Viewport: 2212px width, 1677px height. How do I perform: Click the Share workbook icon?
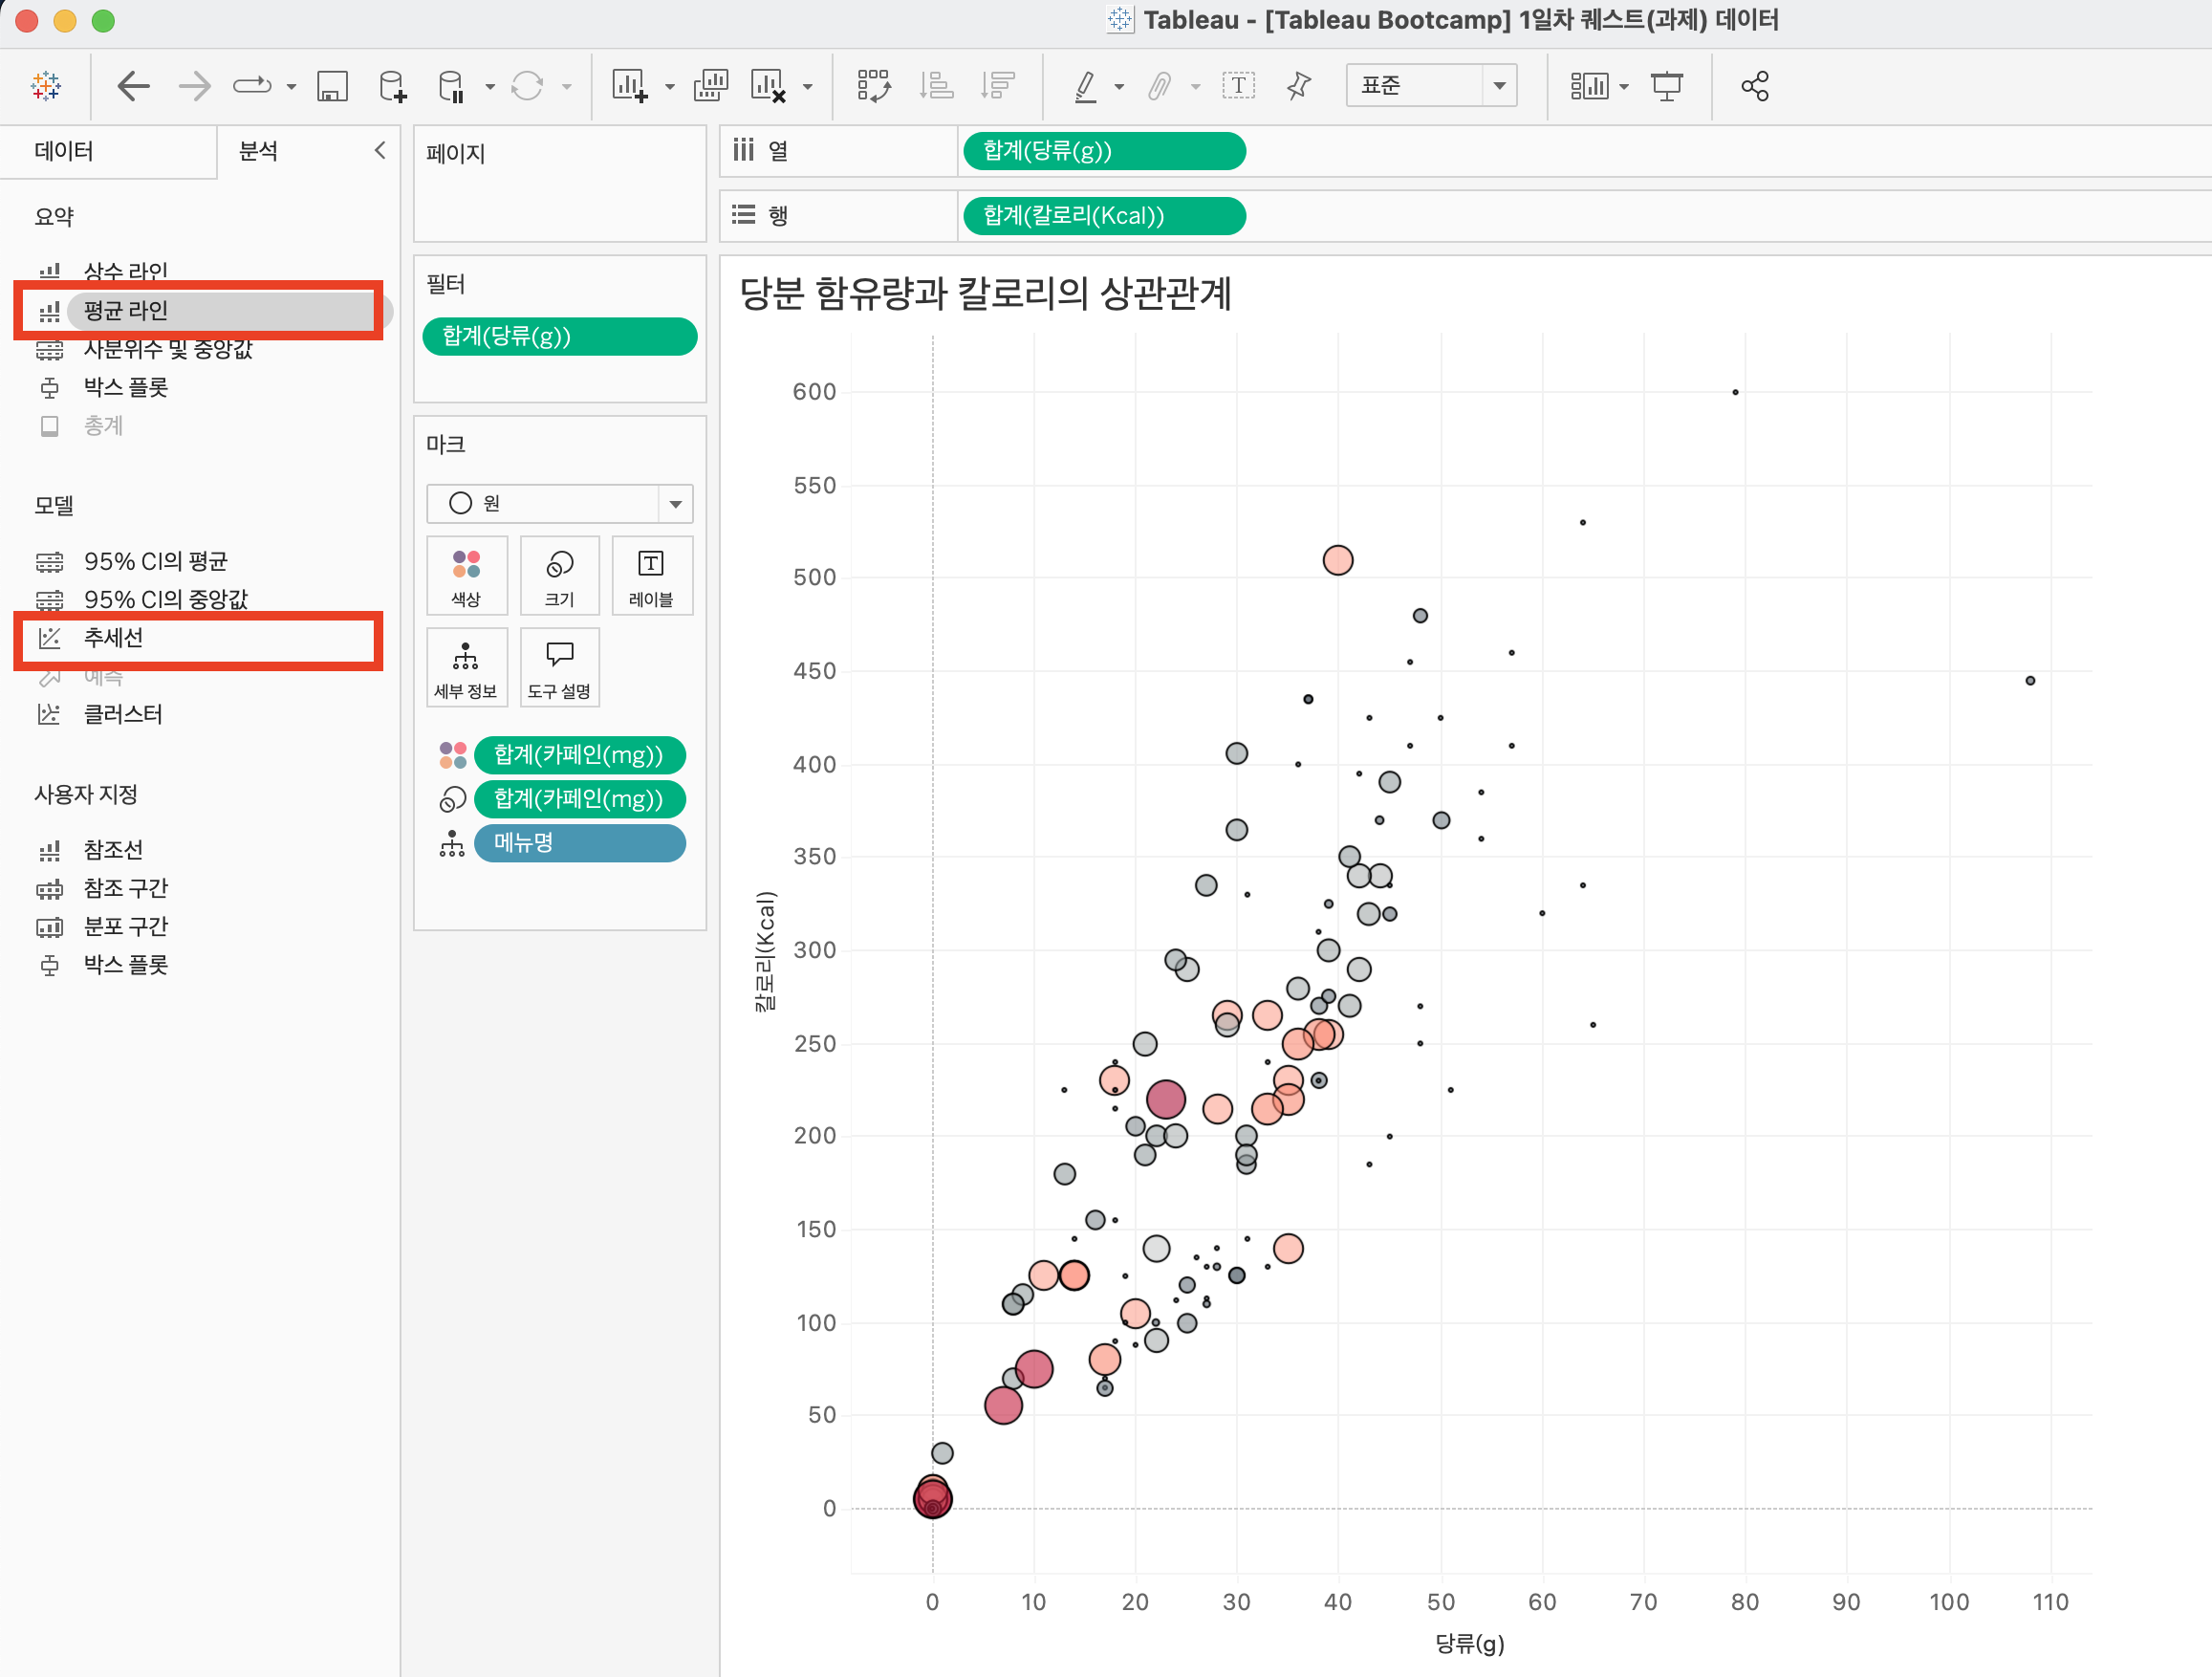click(1755, 87)
